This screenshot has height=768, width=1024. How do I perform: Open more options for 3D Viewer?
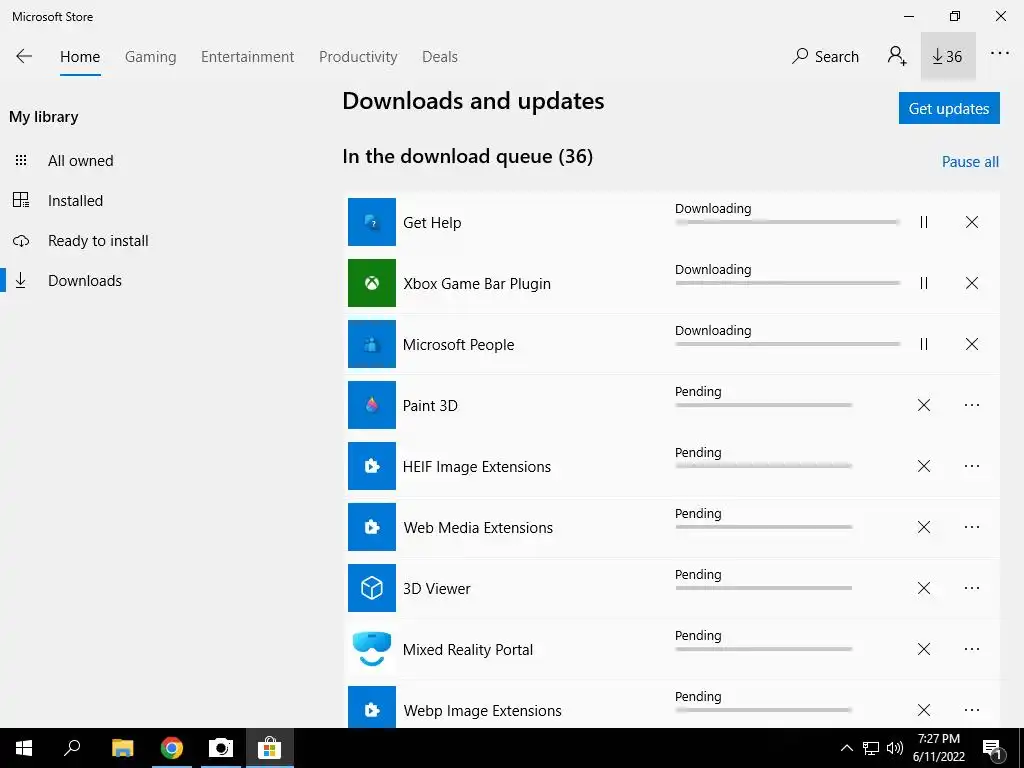click(972, 588)
